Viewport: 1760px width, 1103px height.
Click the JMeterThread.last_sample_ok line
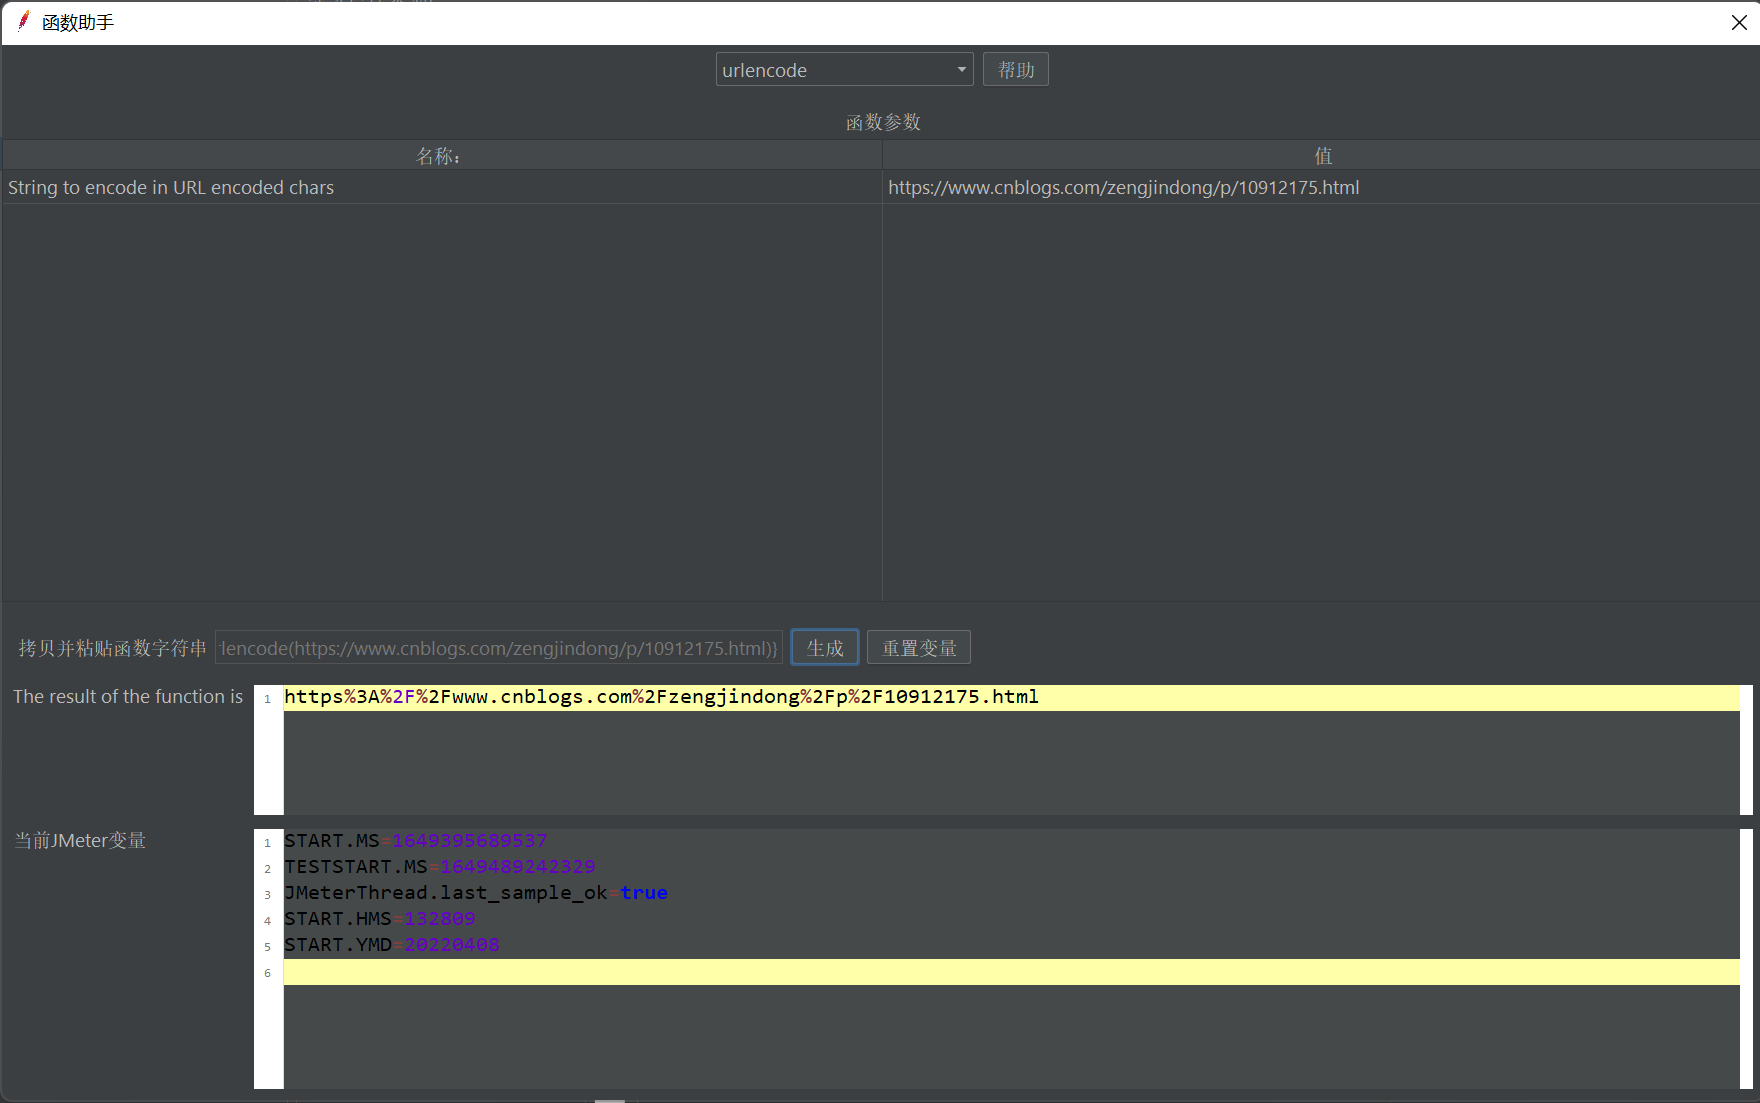click(1011, 893)
